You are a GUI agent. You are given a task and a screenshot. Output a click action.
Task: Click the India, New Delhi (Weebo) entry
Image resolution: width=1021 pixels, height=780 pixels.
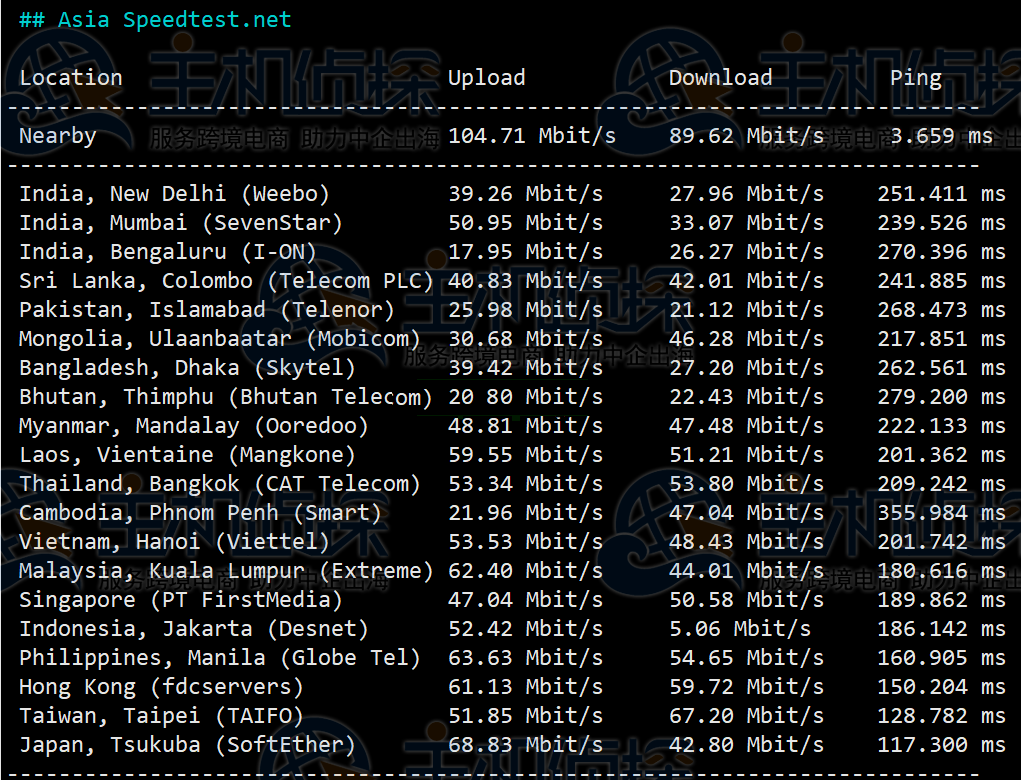click(174, 194)
